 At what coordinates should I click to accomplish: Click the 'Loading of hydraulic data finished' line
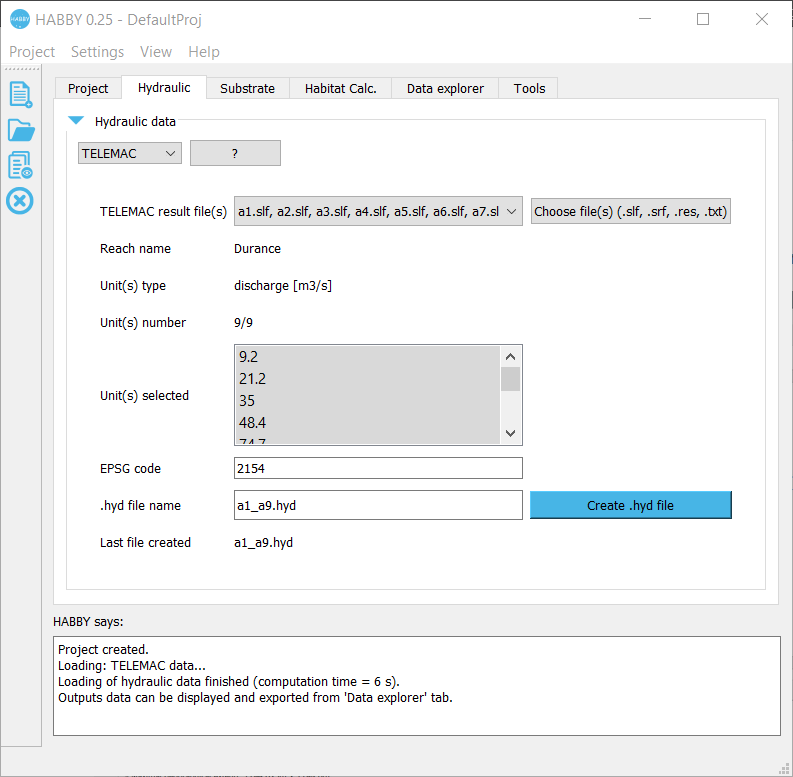coord(229,682)
